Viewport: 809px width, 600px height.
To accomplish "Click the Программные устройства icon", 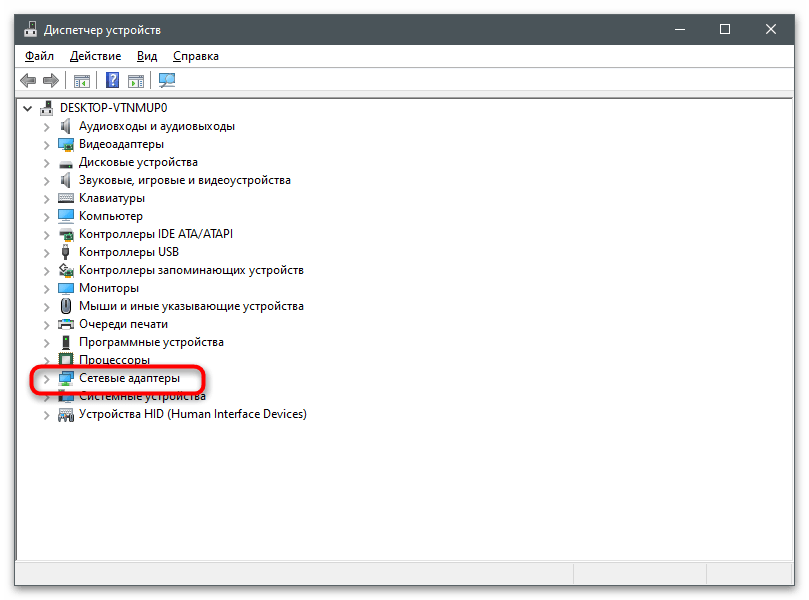I will (x=66, y=342).
